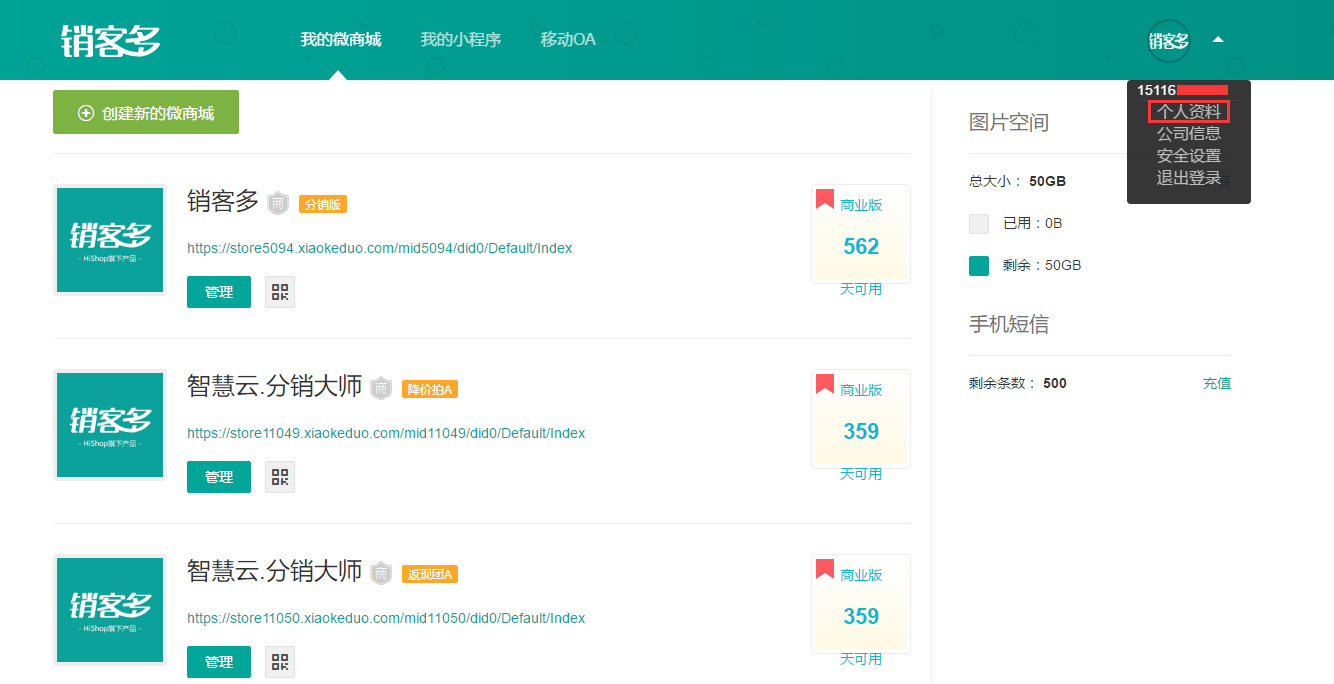Screen dimensions: 1334x684
Task: Click 359 days on the 降价拍A store card
Action: click(861, 432)
